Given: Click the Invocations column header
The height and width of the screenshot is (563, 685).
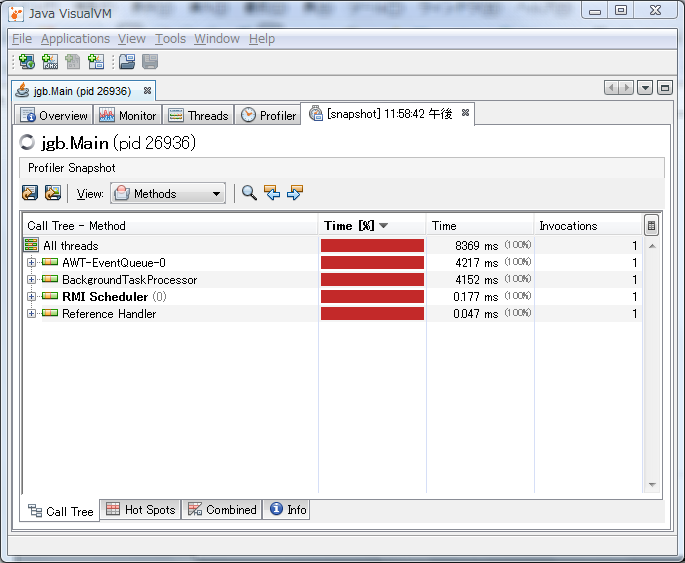Looking at the screenshot, I should point(588,225).
